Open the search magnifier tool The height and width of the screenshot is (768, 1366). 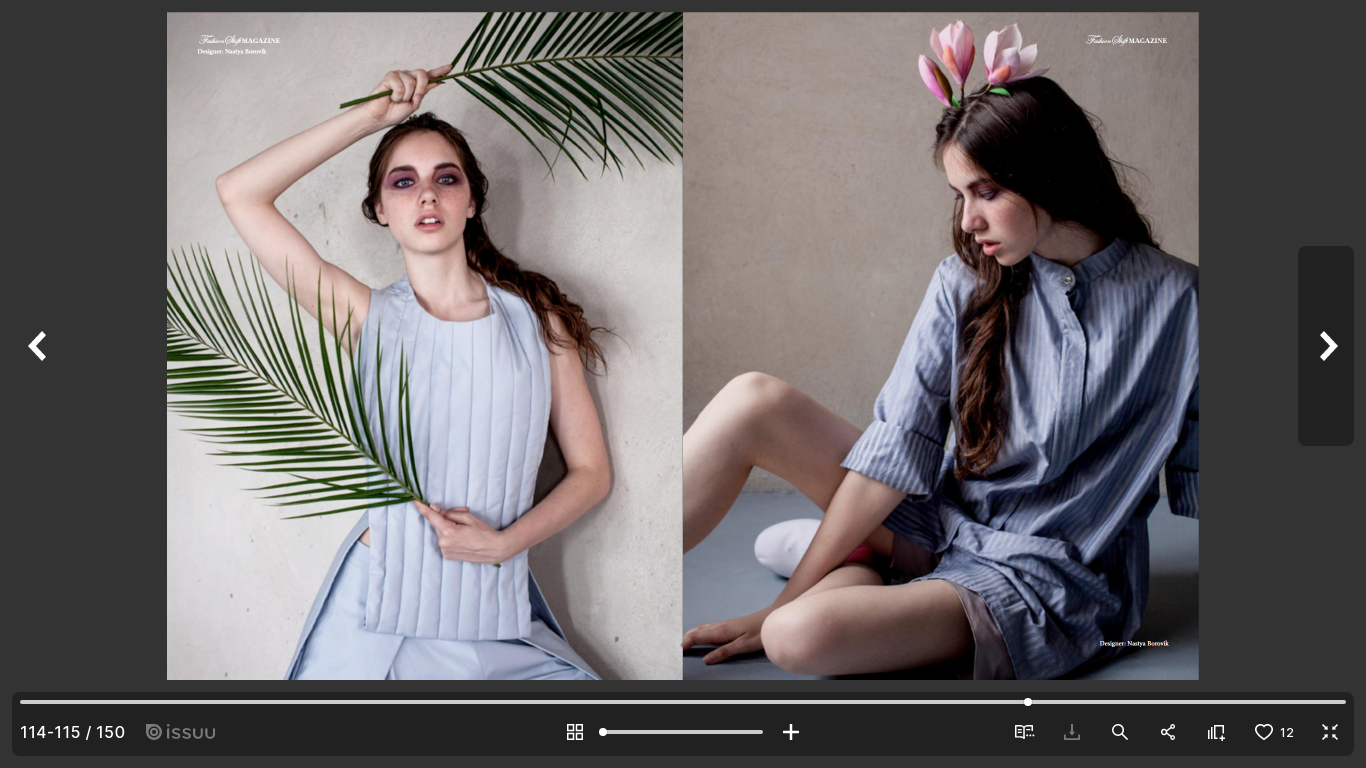coord(1120,732)
